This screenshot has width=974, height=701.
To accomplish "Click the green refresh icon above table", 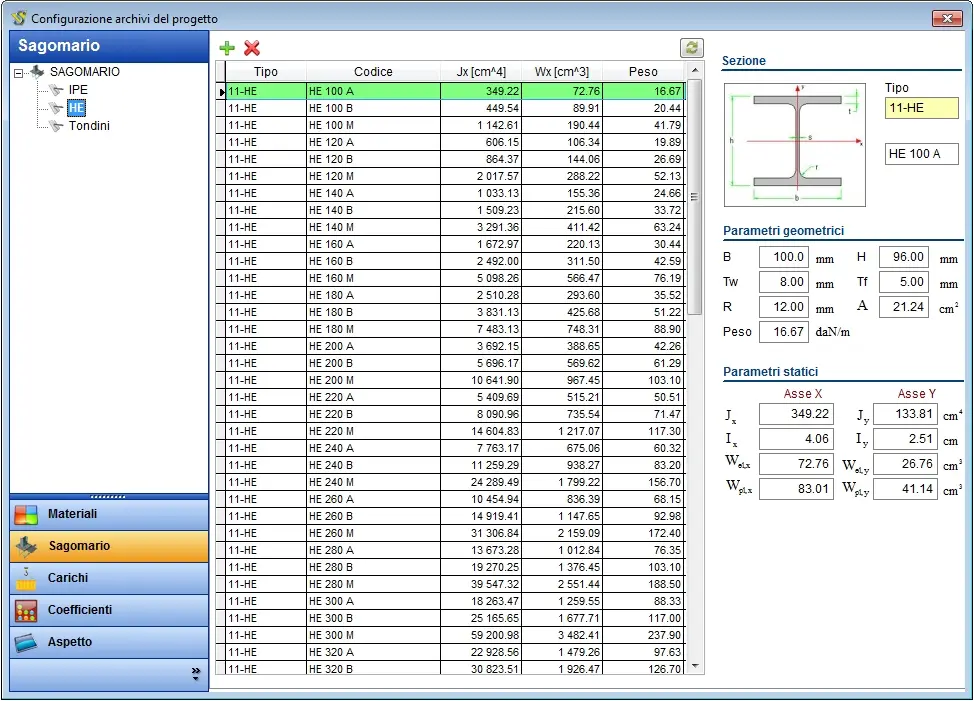I will (x=691, y=48).
